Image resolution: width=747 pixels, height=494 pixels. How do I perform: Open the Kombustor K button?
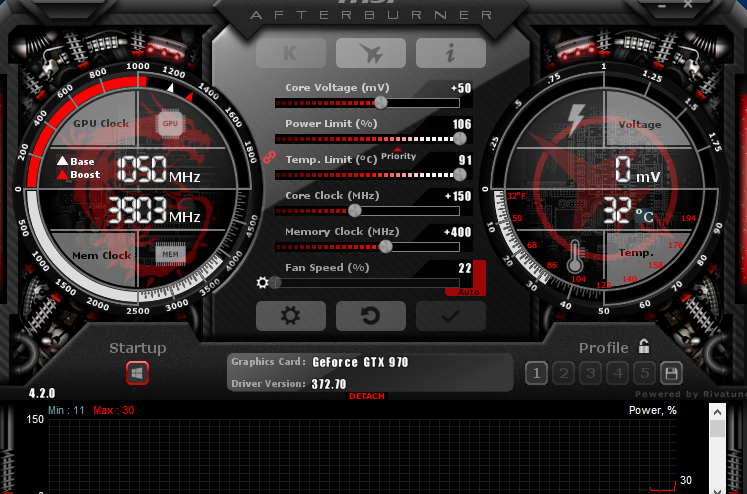pos(291,53)
